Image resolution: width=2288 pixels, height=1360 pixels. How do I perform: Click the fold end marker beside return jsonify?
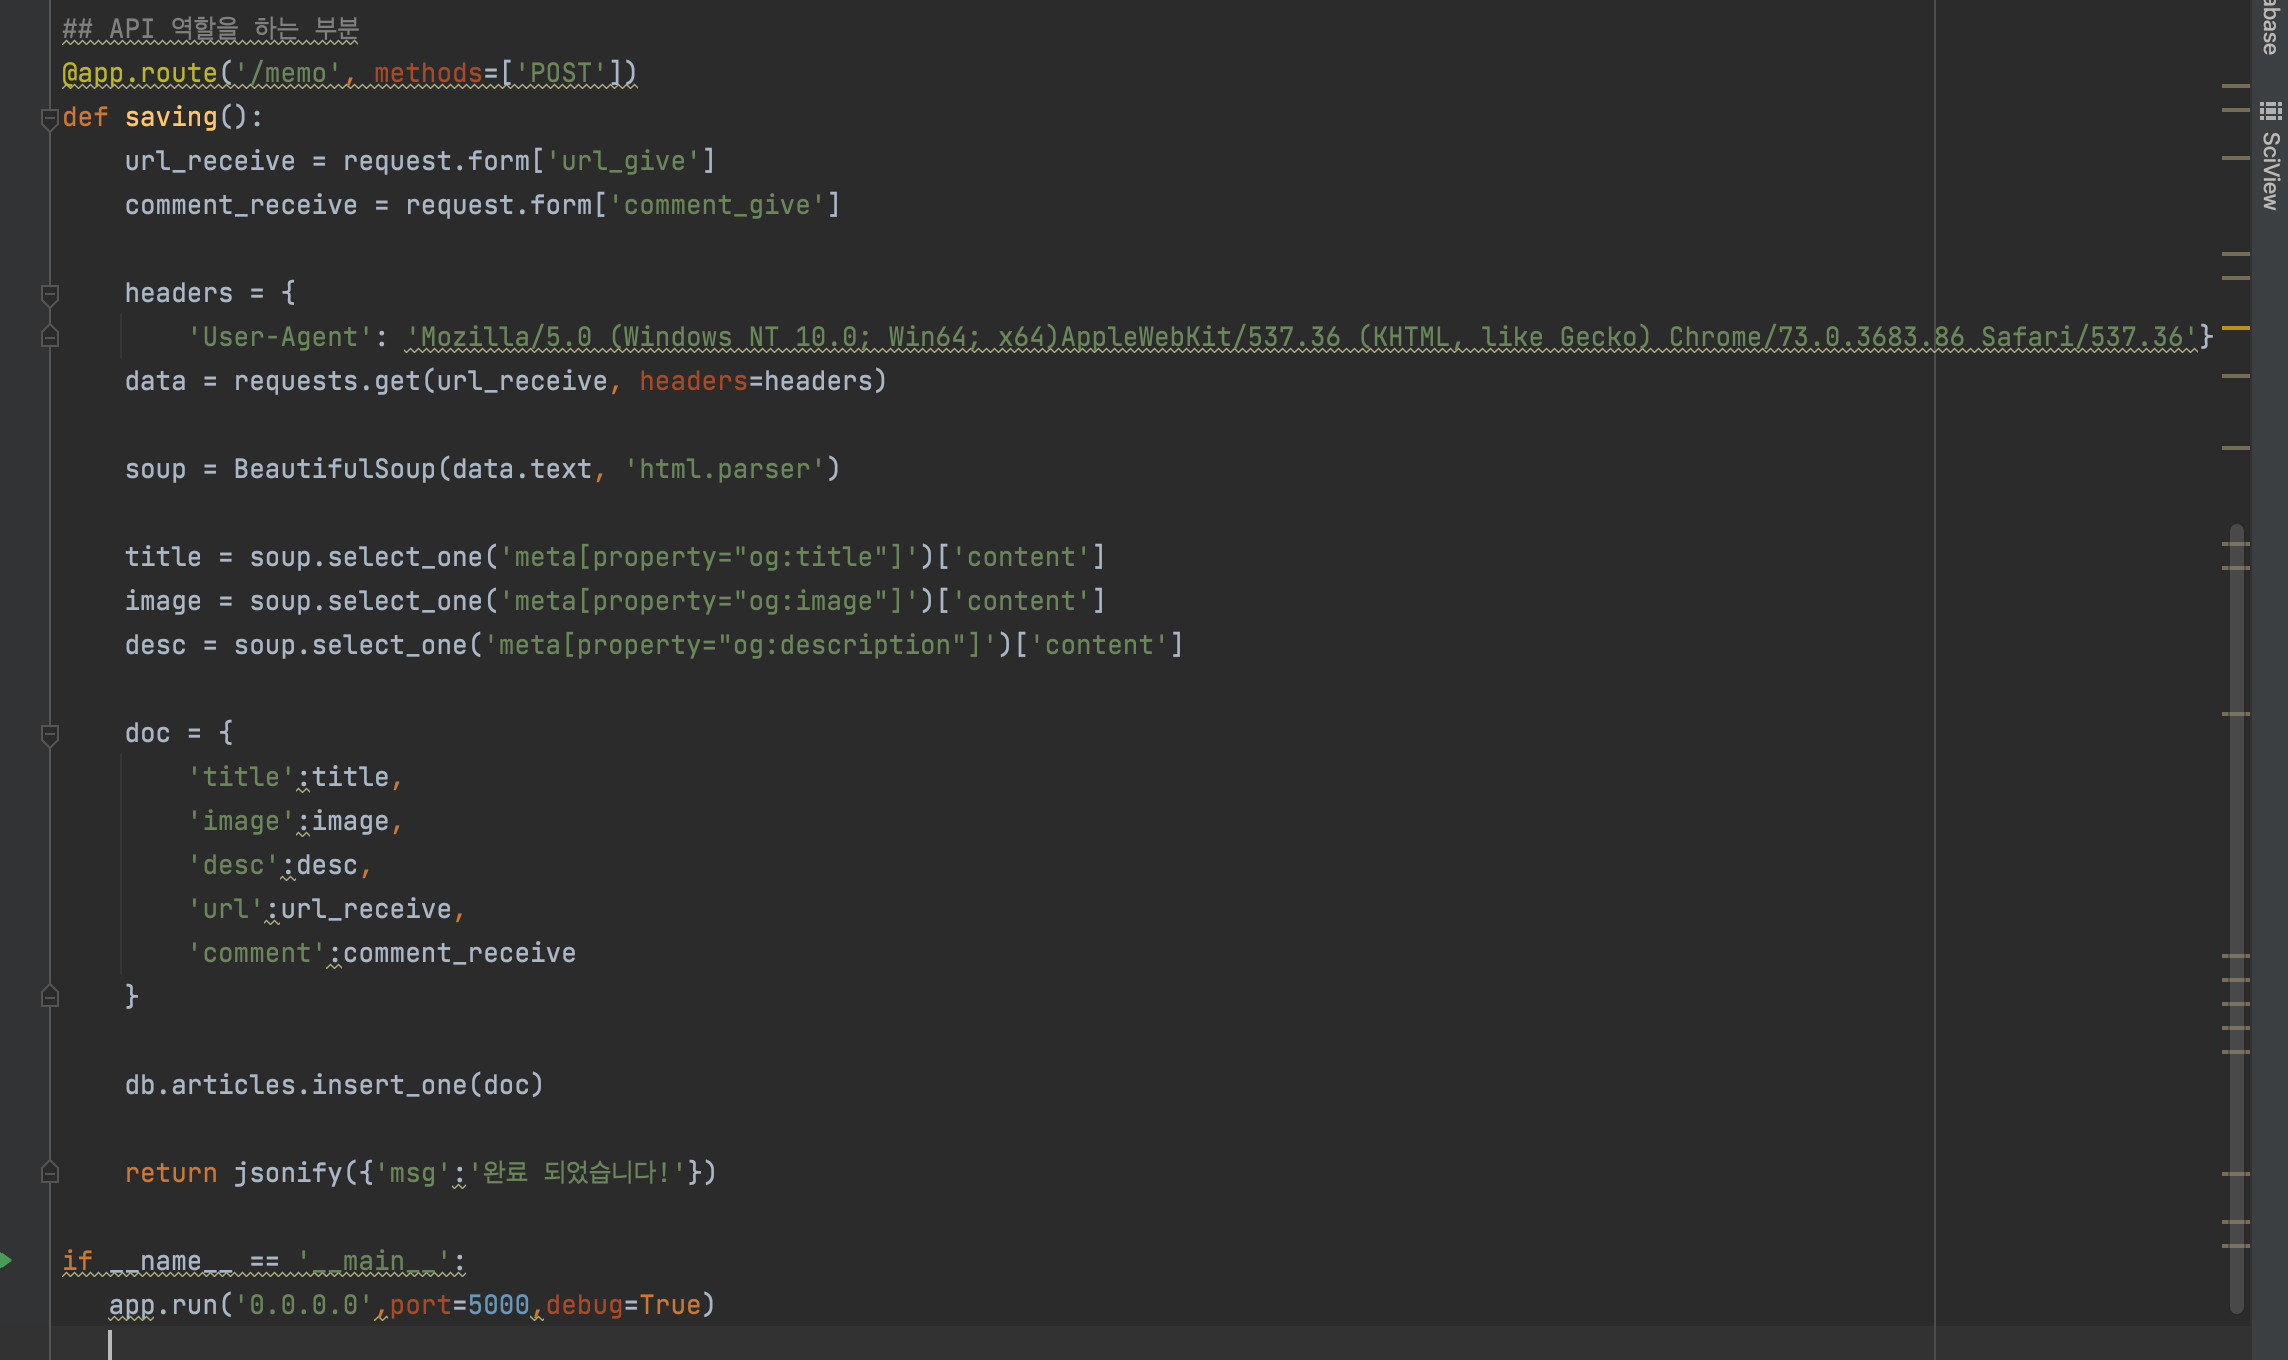pos(49,1173)
